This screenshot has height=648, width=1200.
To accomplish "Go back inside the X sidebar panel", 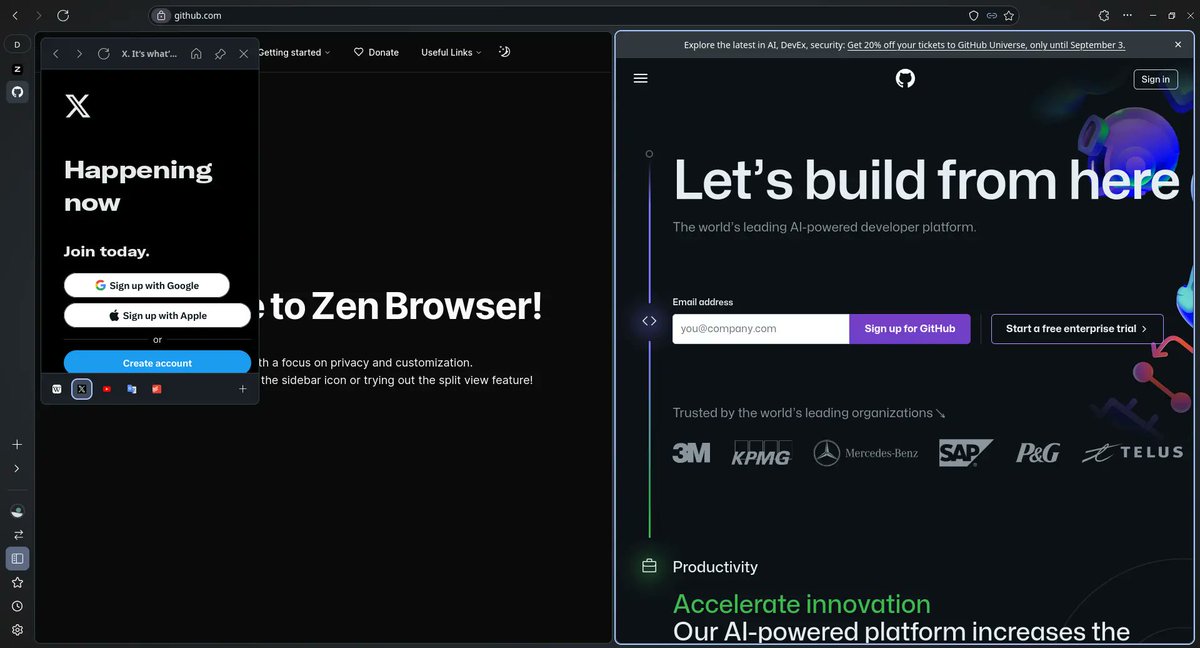I will pos(56,54).
